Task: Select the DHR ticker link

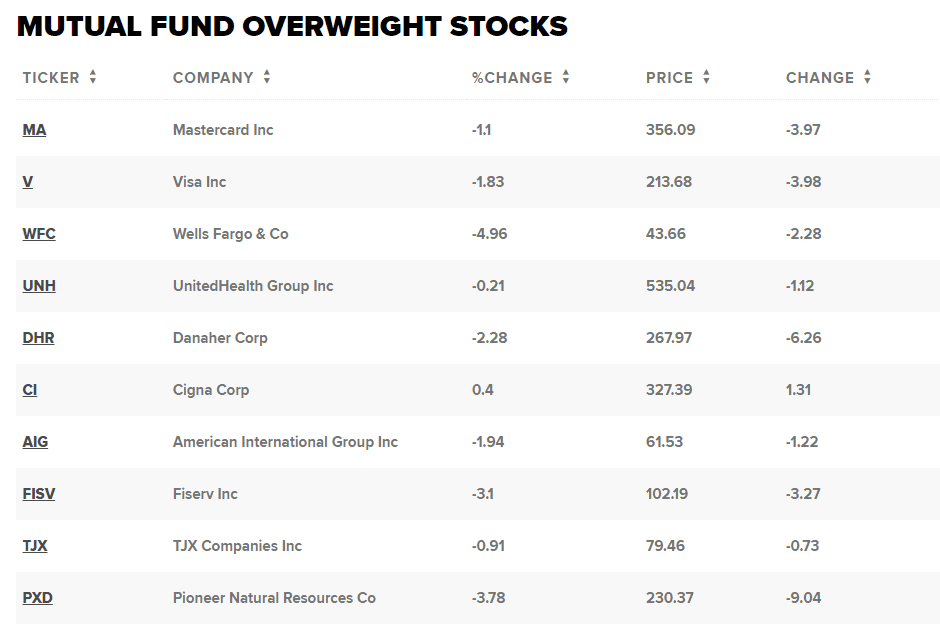Action: [x=38, y=338]
